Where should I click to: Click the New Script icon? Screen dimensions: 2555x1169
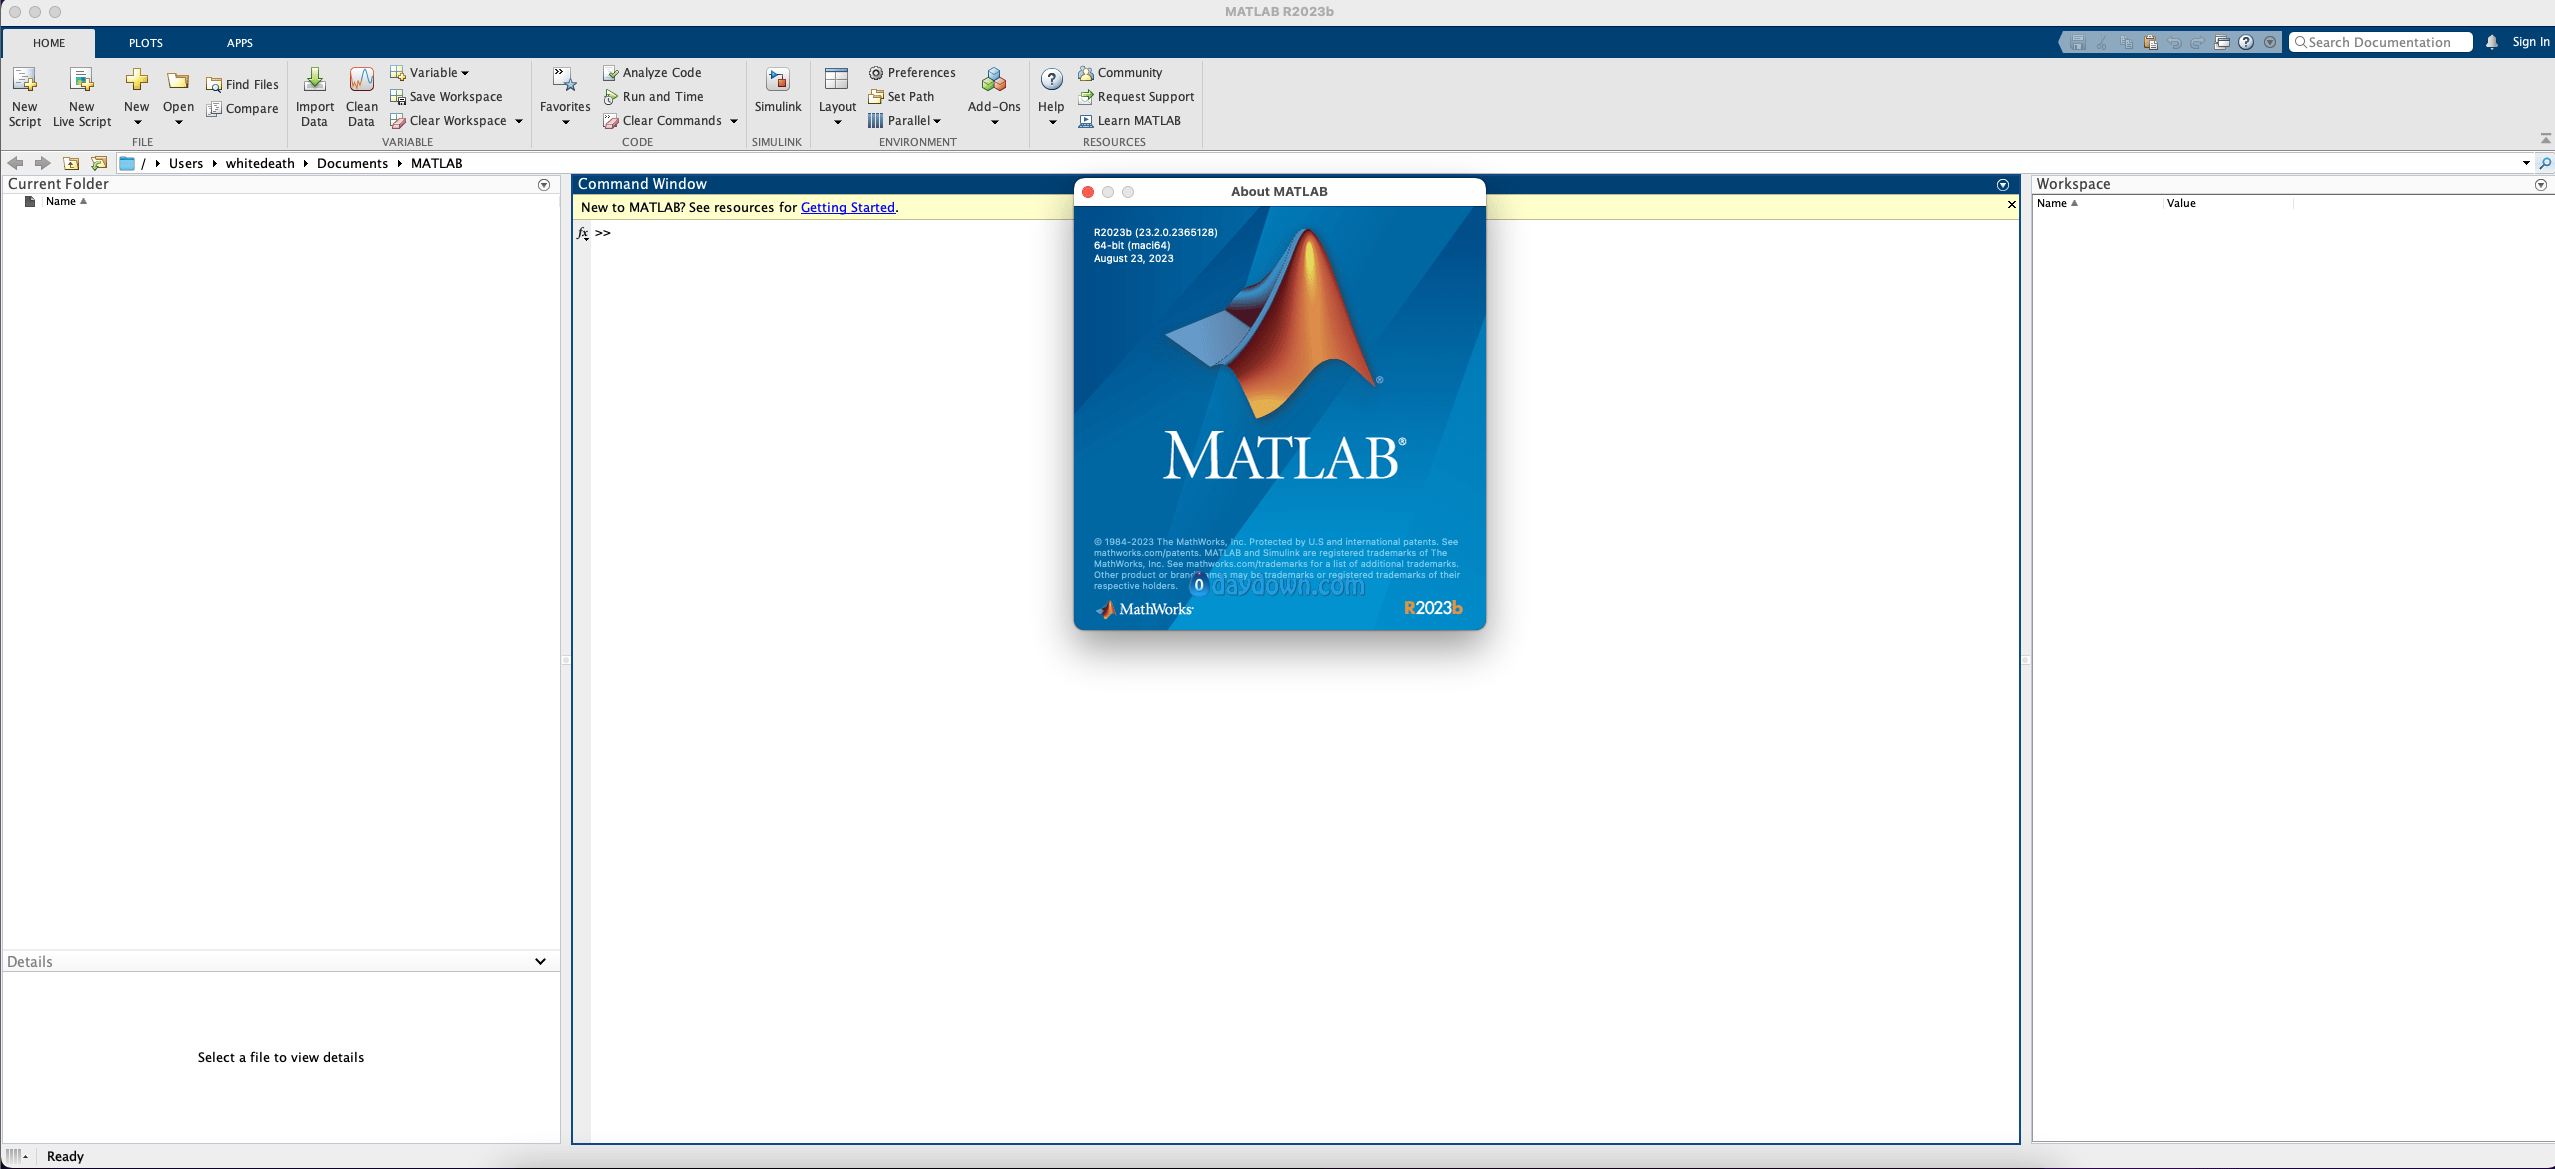[24, 81]
